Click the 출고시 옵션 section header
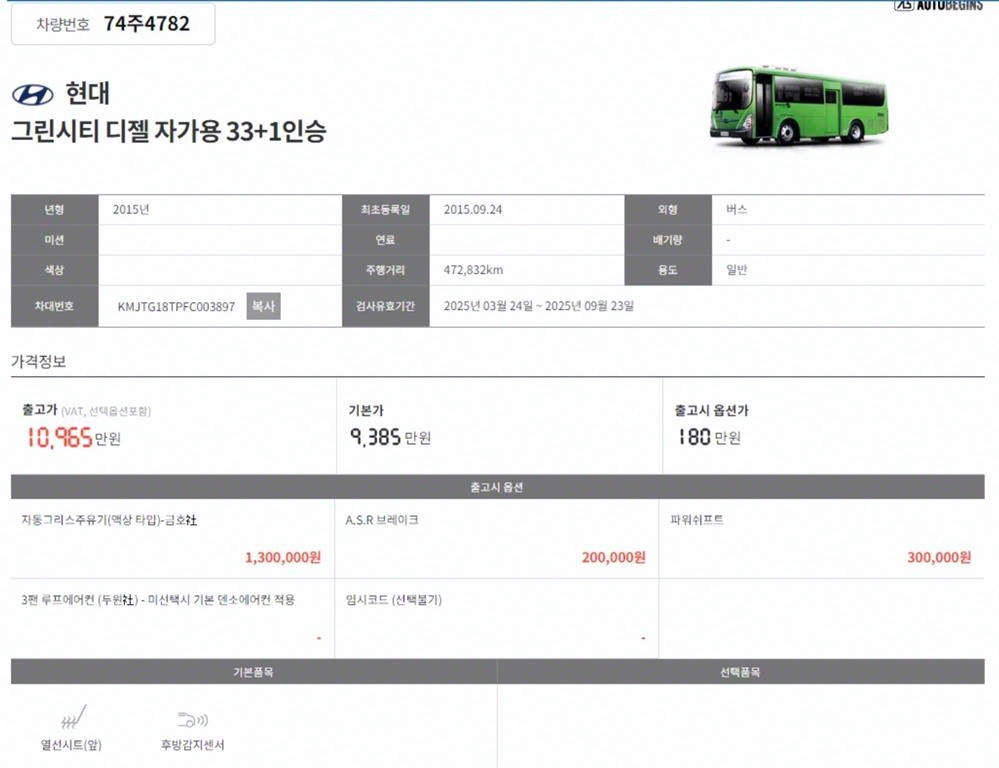This screenshot has width=999, height=768. (497, 487)
